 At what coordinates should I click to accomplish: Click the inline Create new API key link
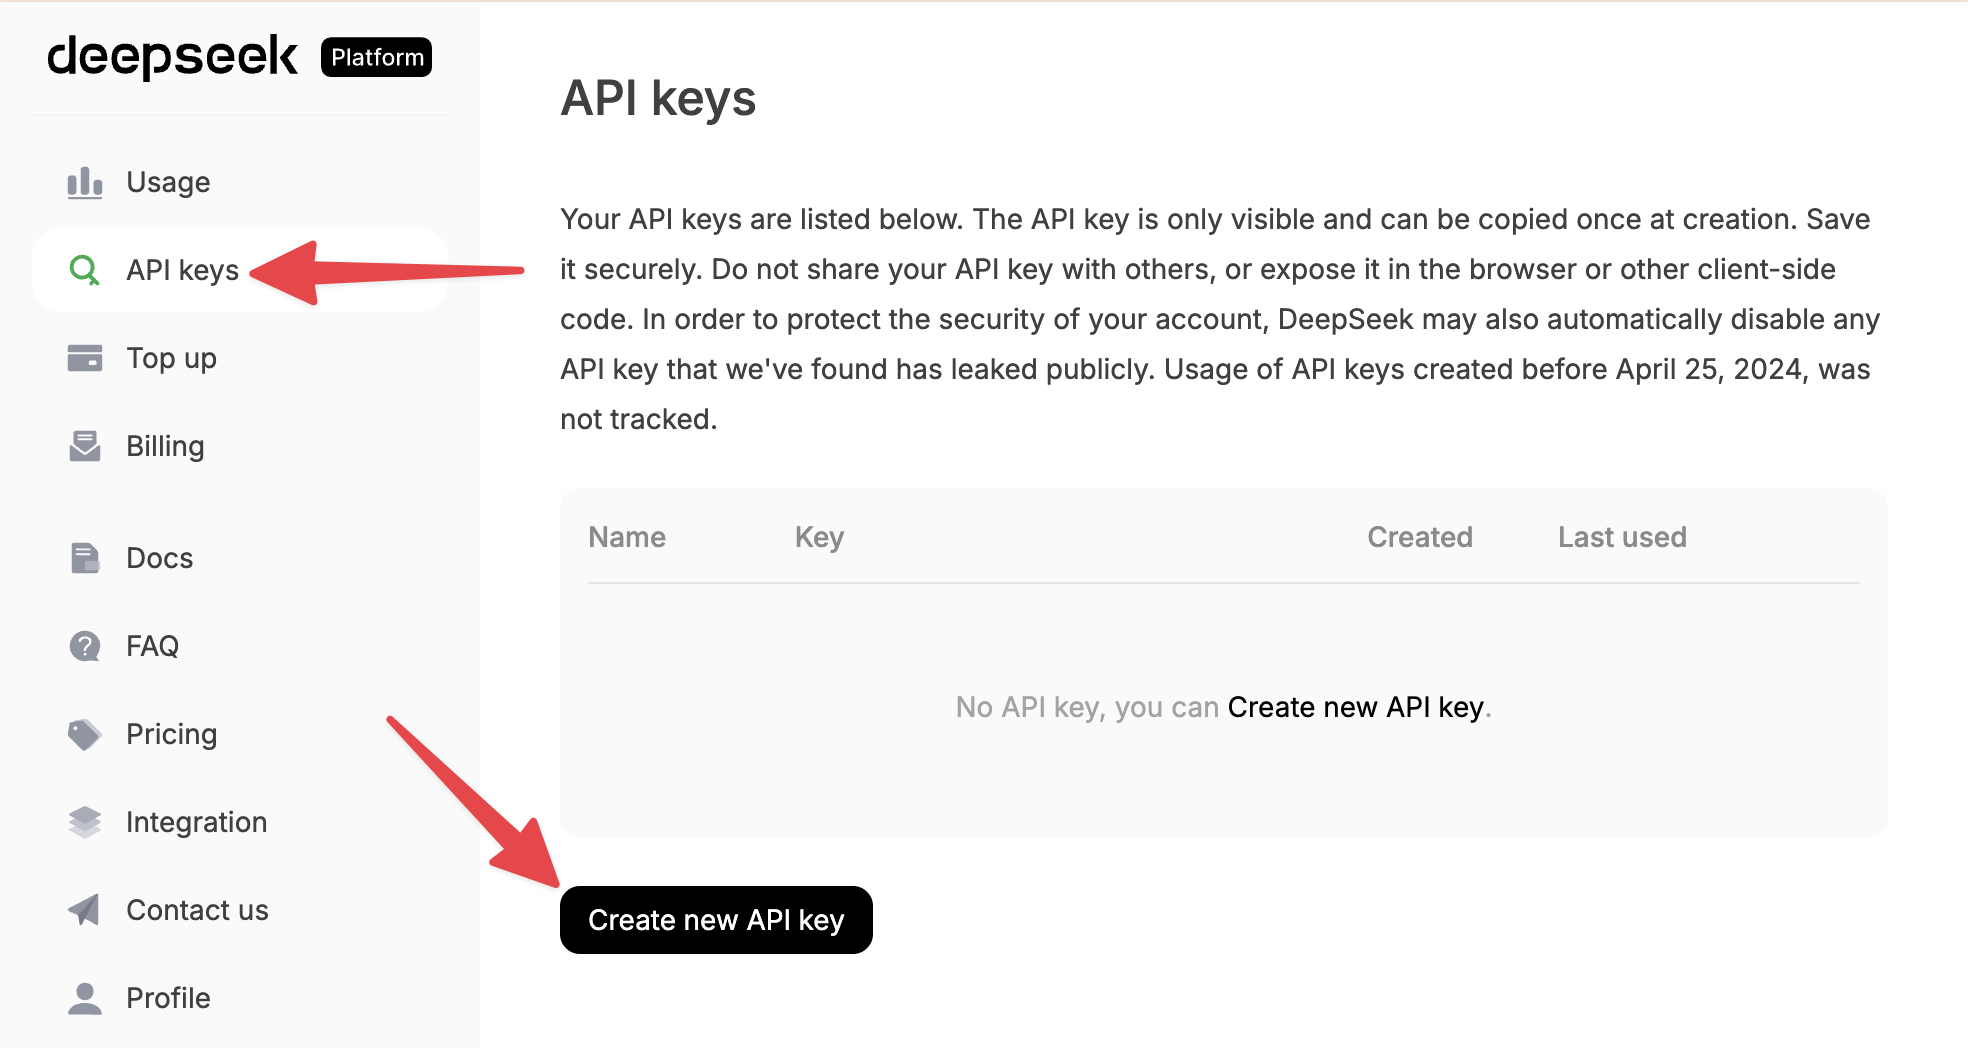click(x=1355, y=707)
